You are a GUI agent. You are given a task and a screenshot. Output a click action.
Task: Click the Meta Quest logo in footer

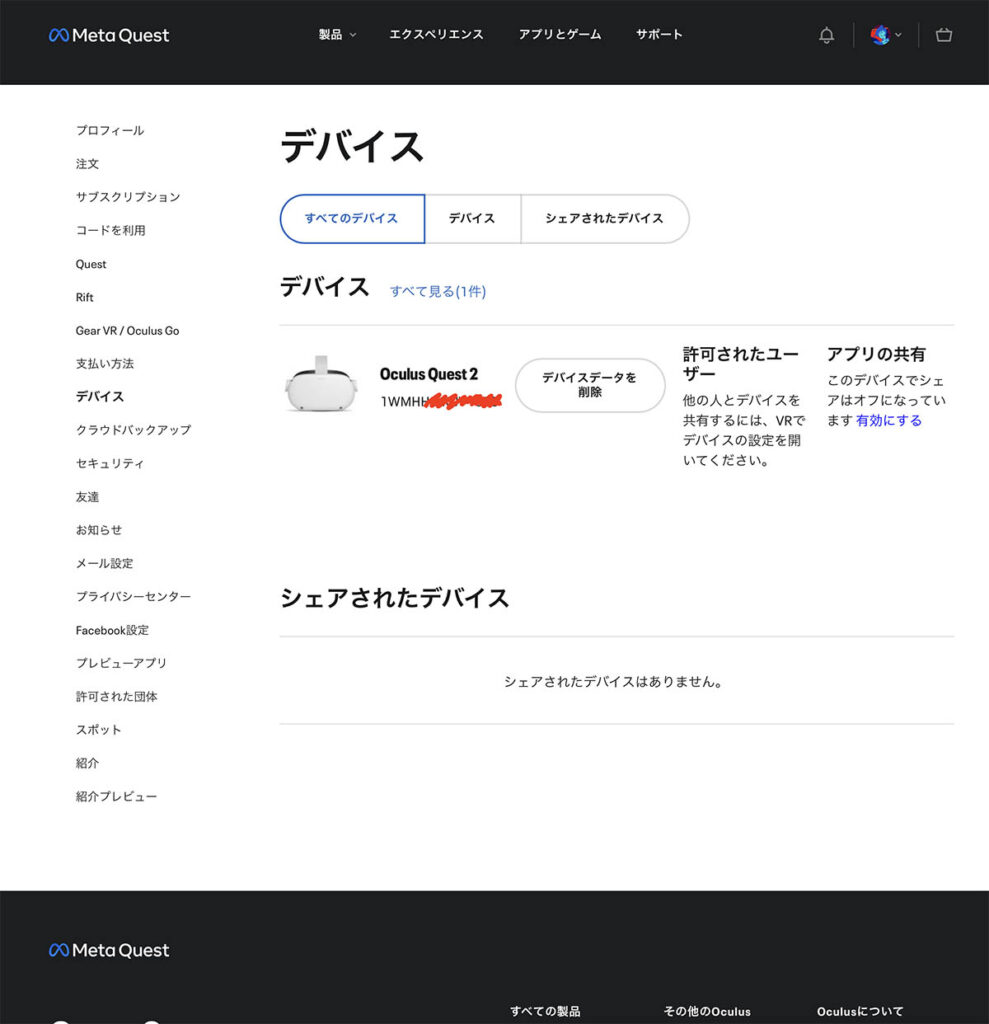click(x=109, y=950)
